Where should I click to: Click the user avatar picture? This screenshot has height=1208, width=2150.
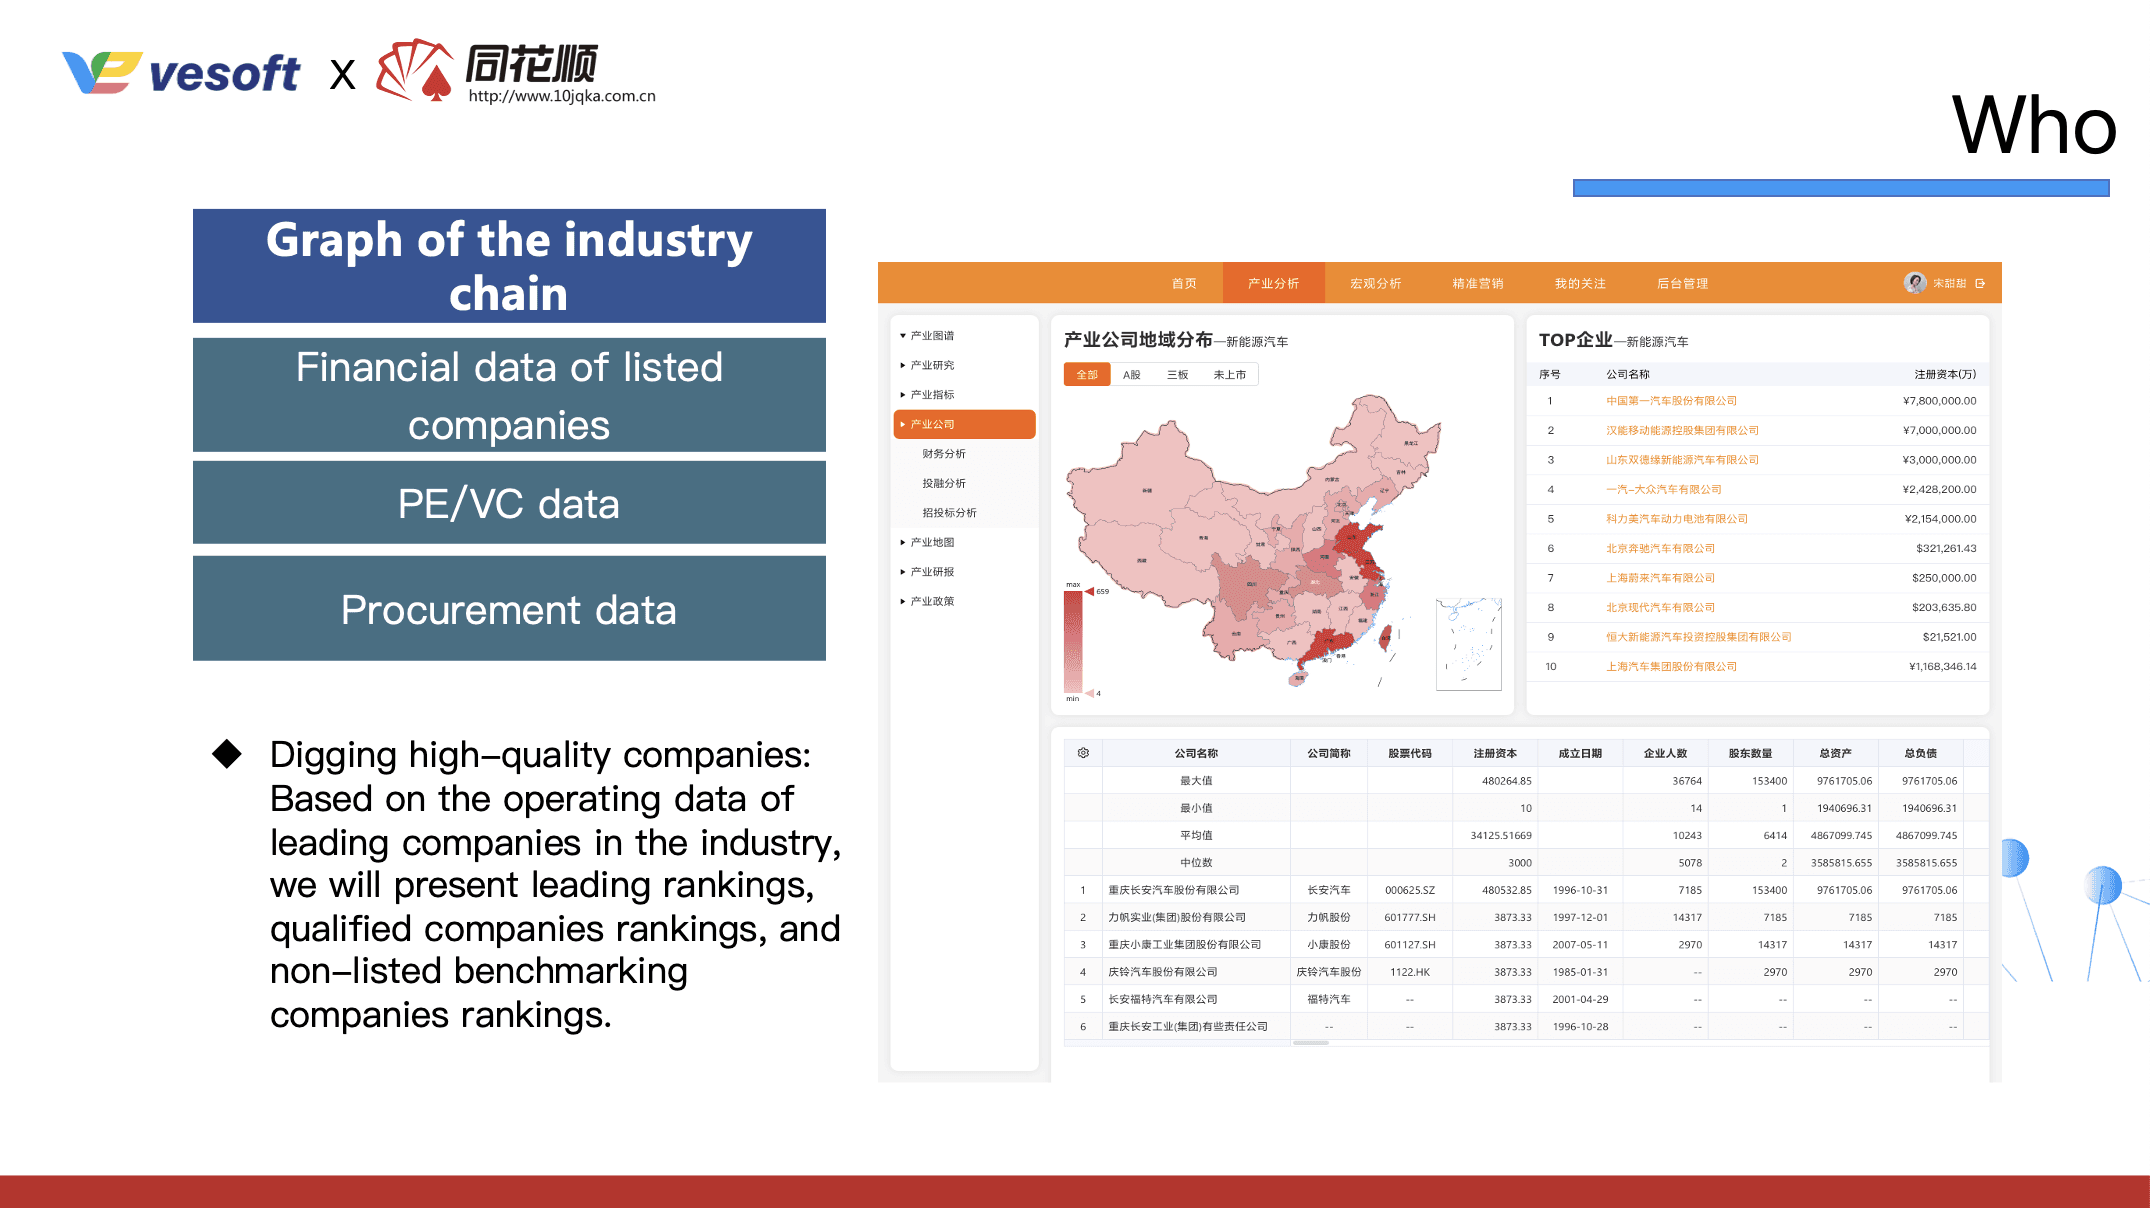(1915, 283)
